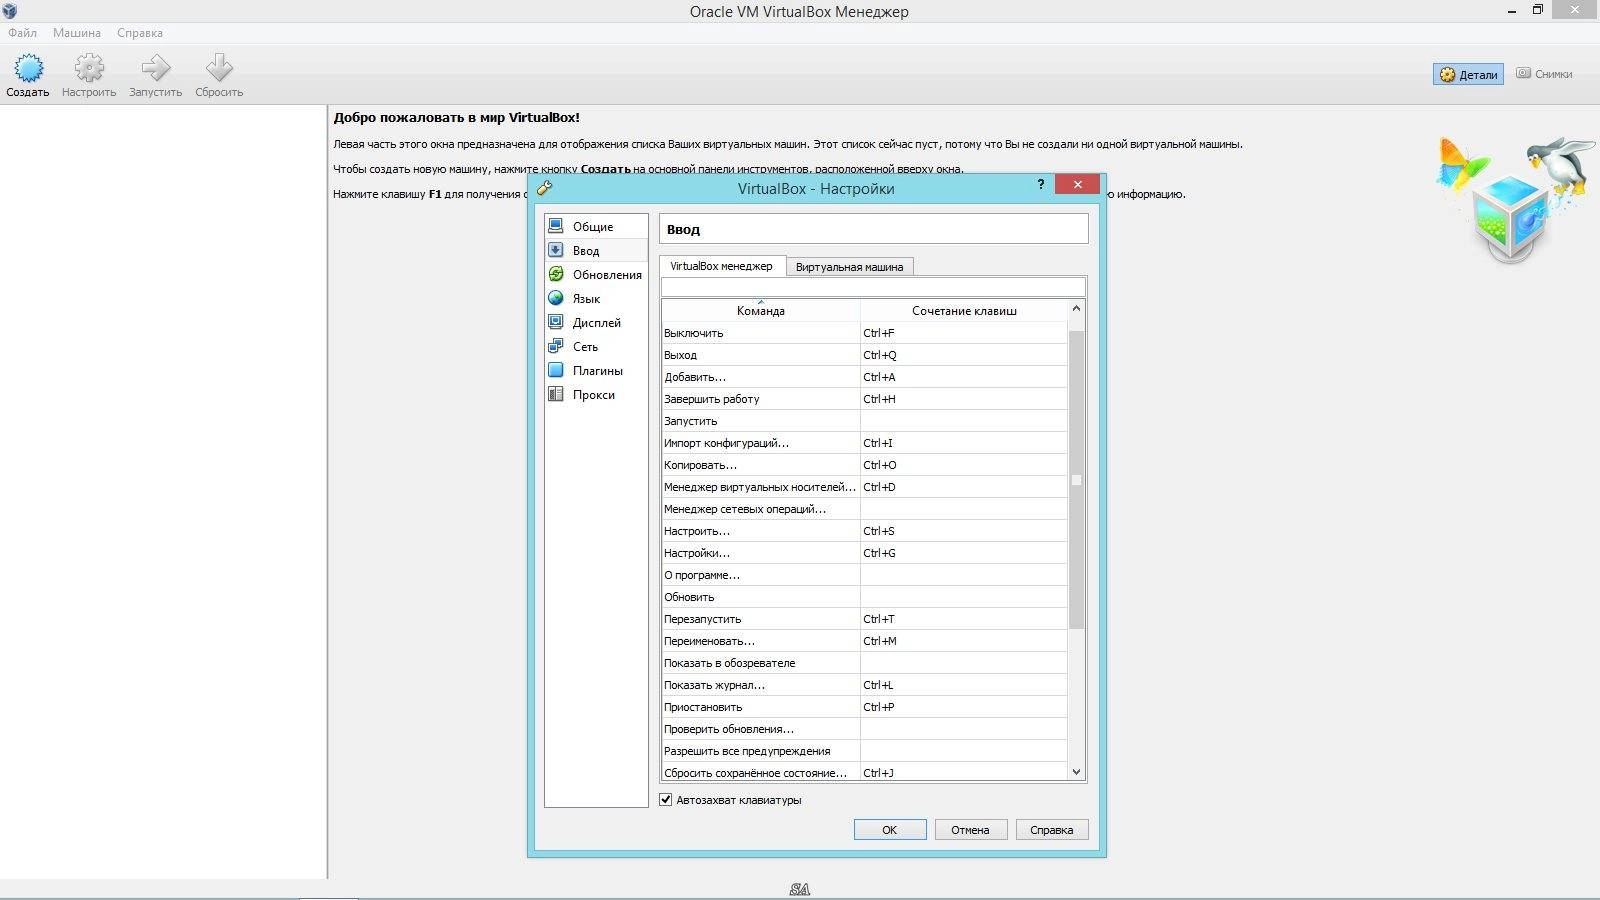Image resolution: width=1600 pixels, height=900 pixels.
Task: Click the OK button
Action: pyautogui.click(x=890, y=830)
